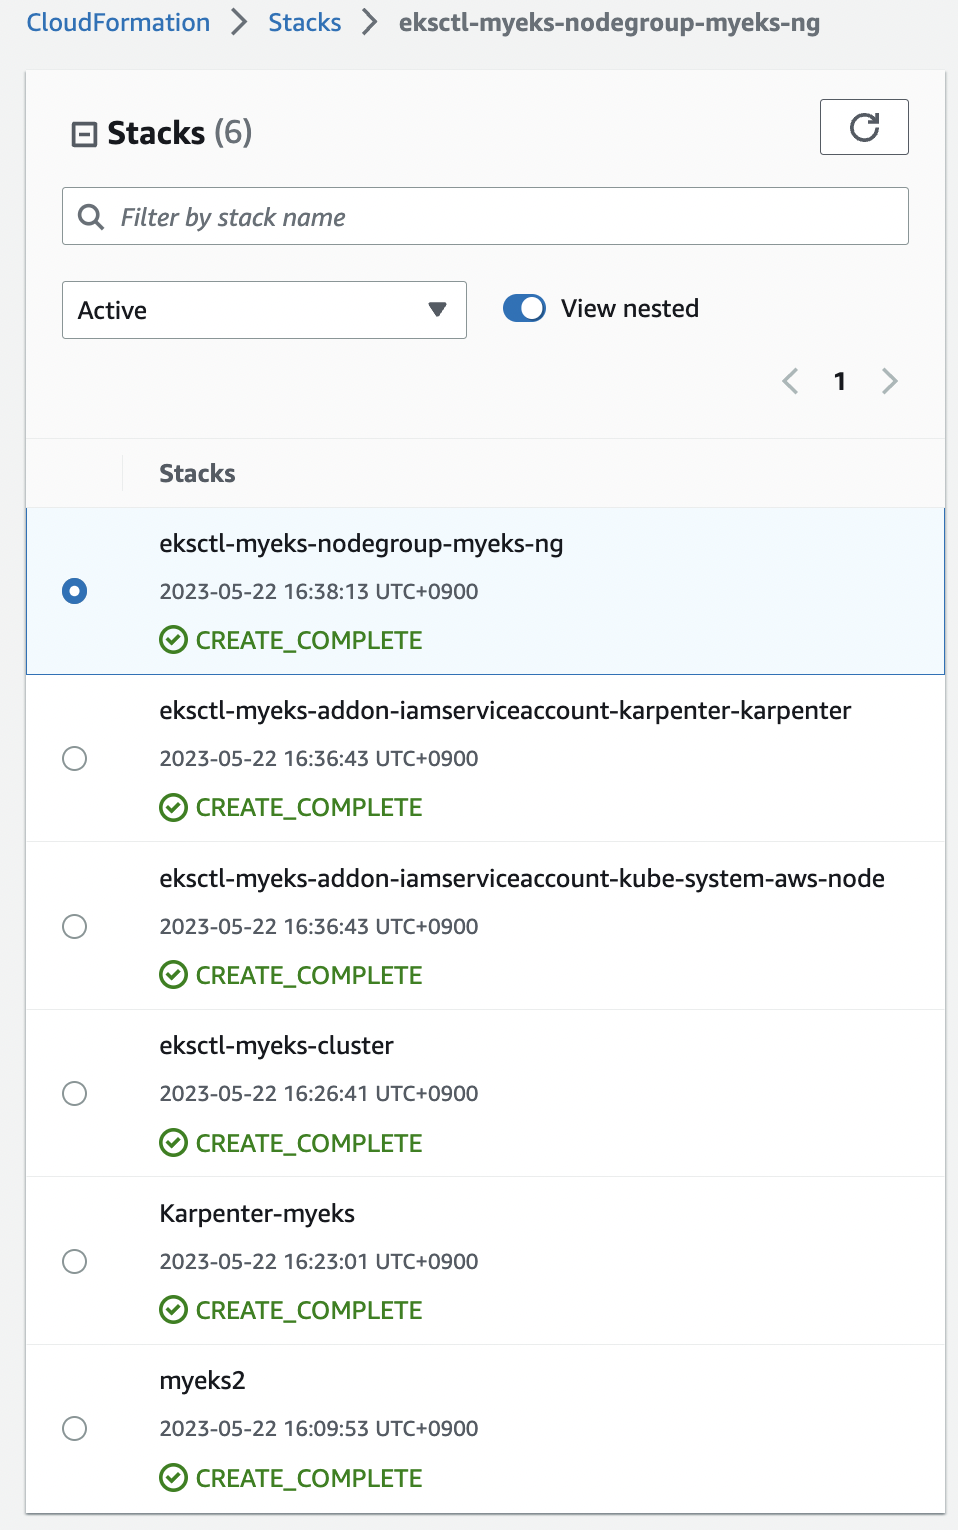Viewport: 958px width, 1530px height.
Task: Select eksctl-myeks-cluster radio button
Action: 74,1093
